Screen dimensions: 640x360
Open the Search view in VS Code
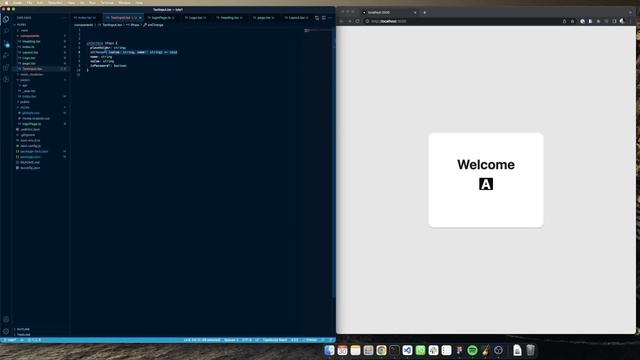tap(6, 31)
